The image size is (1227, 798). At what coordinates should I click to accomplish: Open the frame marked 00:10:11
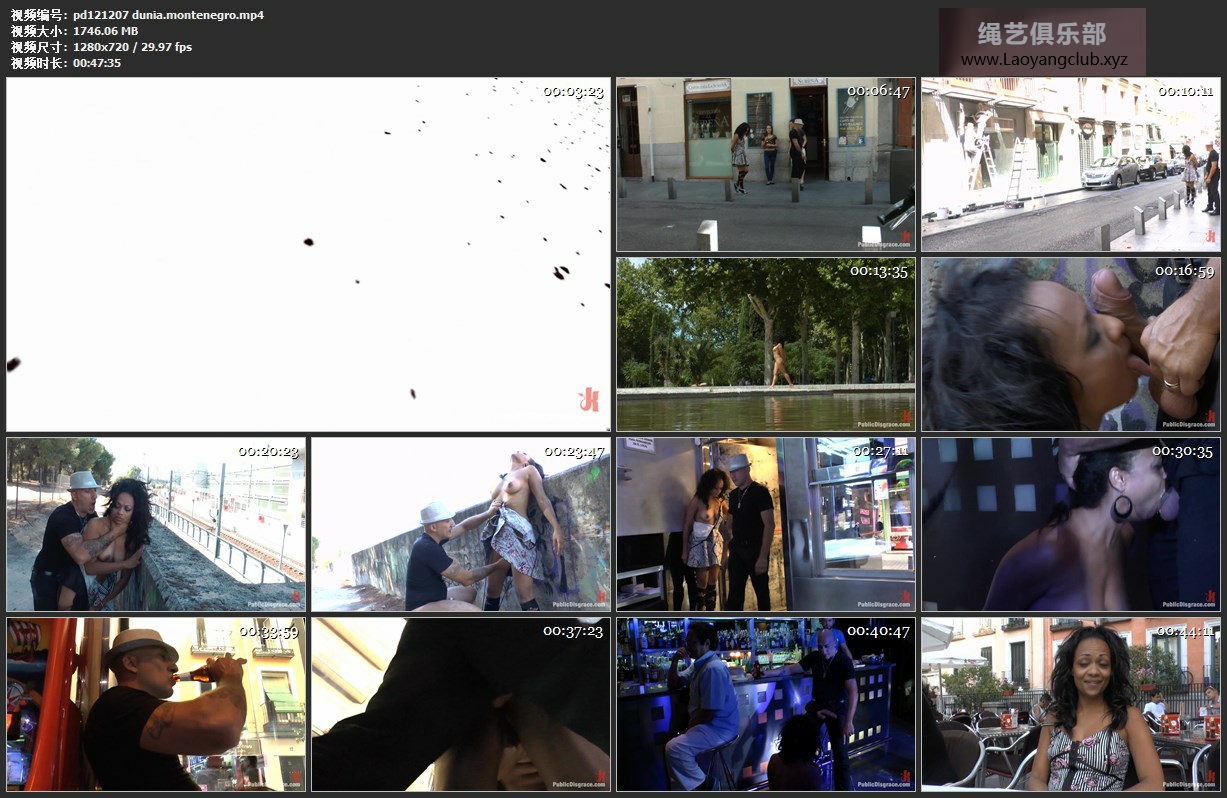pyautogui.click(x=1070, y=165)
